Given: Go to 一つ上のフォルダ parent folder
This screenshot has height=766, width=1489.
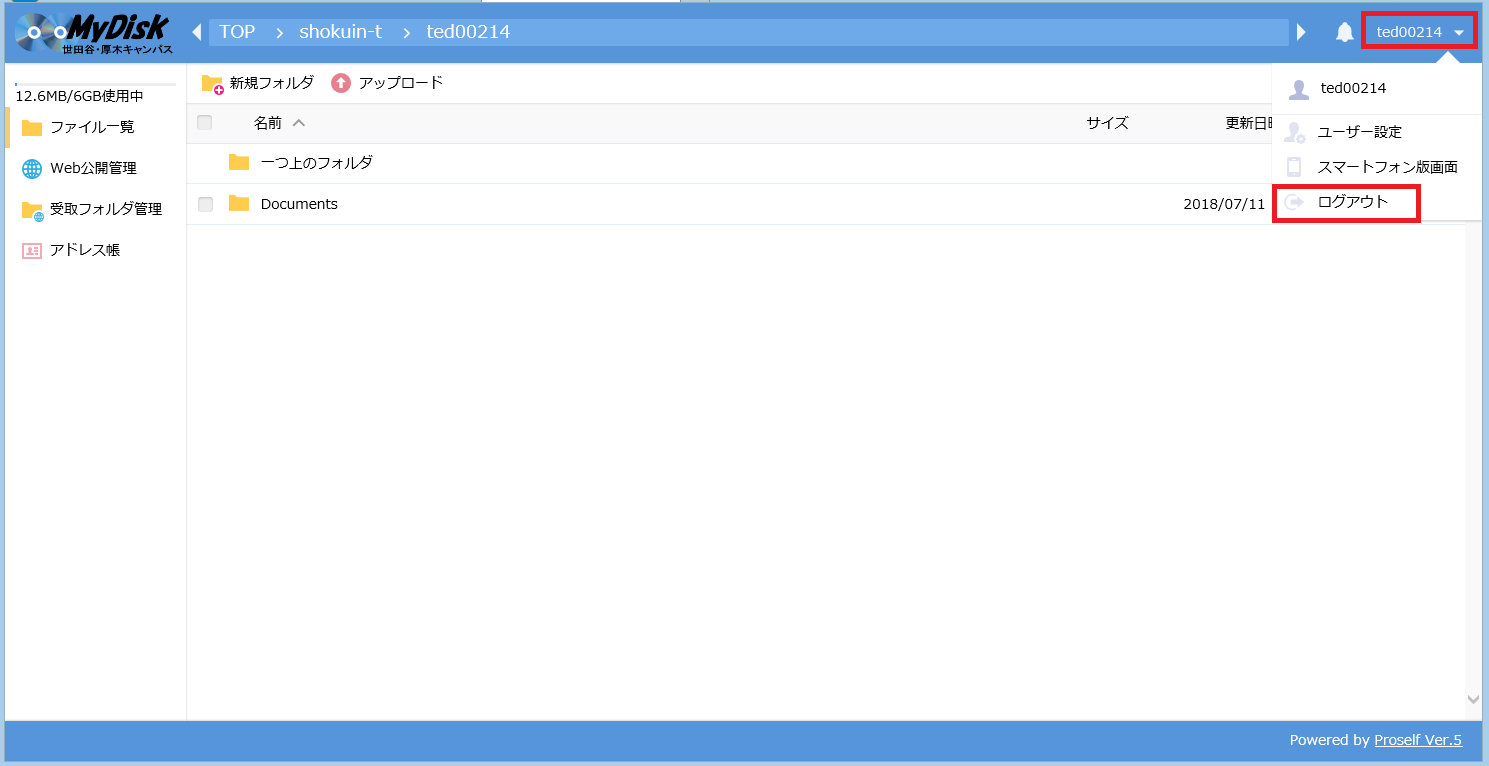Looking at the screenshot, I should pyautogui.click(x=316, y=162).
